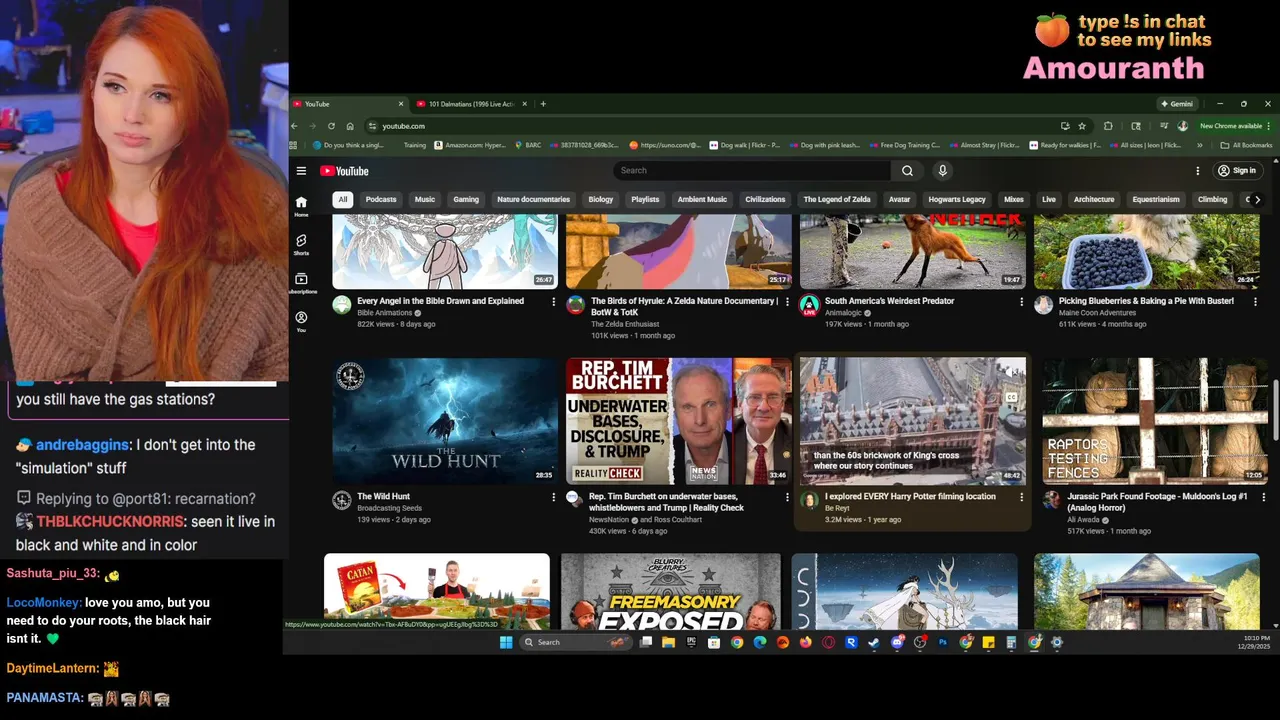Show more category chips with the right arrow

[x=1258, y=199]
